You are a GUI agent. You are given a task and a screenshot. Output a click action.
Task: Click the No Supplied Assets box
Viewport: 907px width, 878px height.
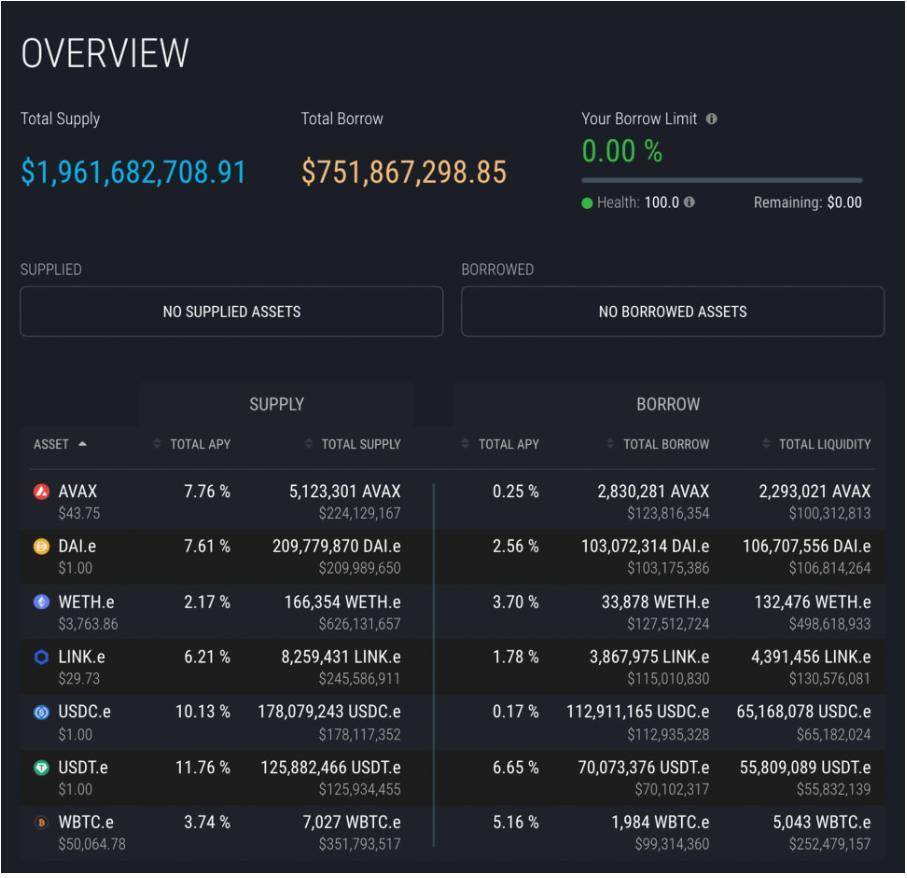tap(231, 311)
